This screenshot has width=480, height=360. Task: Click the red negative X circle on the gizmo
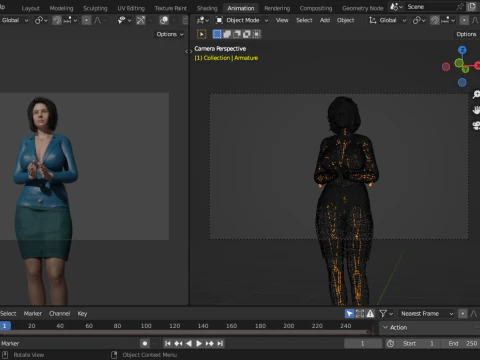[446, 67]
